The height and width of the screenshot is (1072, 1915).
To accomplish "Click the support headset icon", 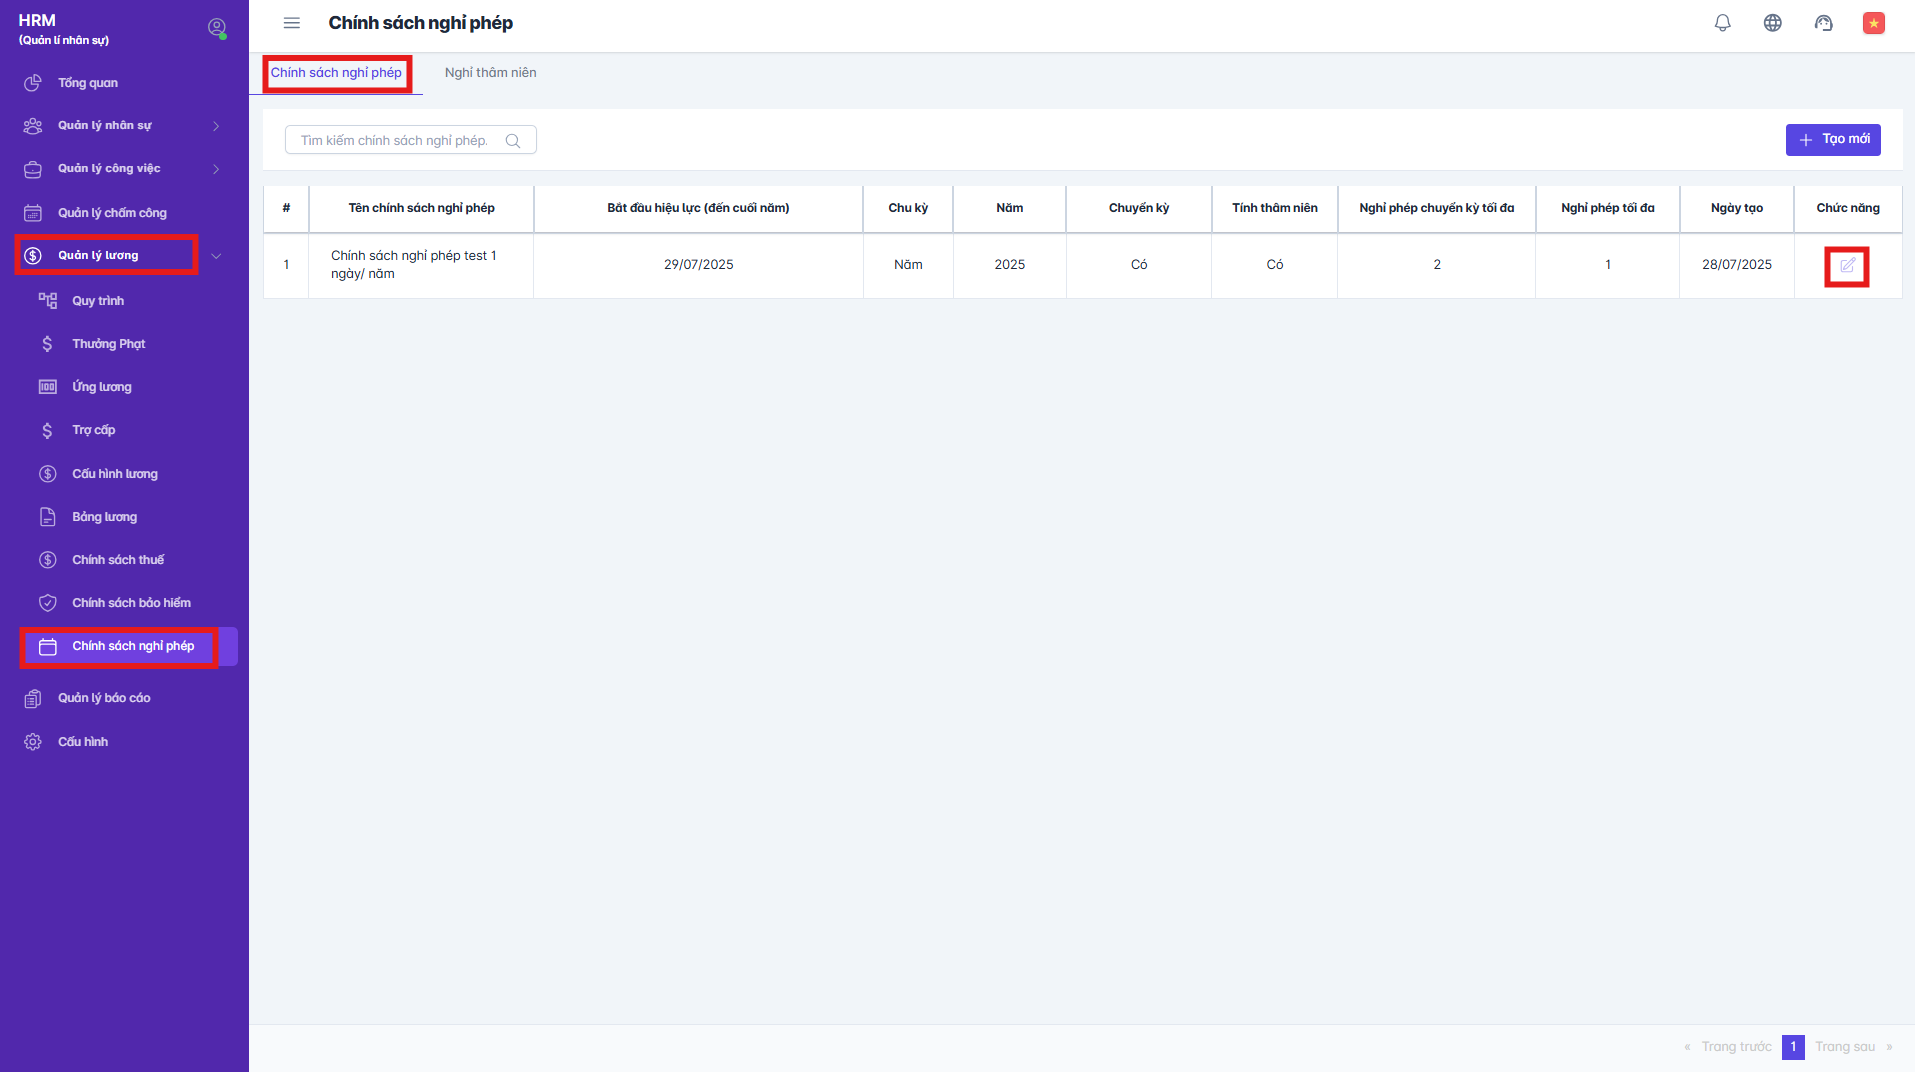I will click(x=1823, y=23).
